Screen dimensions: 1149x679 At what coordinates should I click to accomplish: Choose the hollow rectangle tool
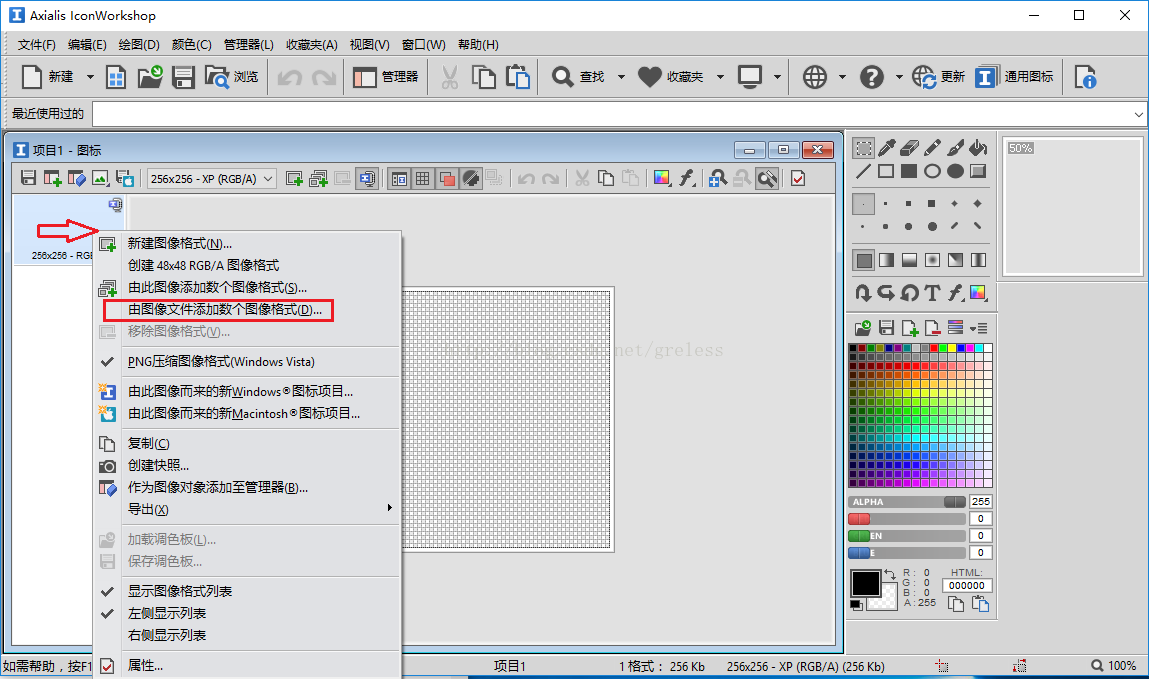tap(886, 171)
